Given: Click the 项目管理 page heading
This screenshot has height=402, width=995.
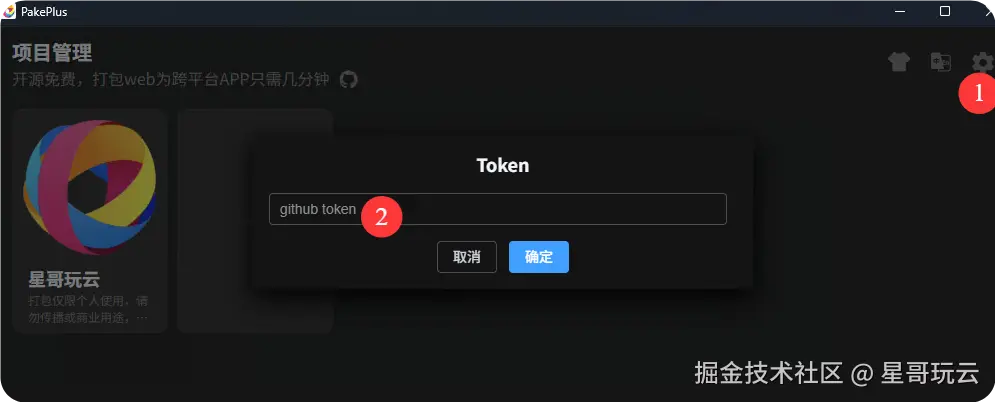Looking at the screenshot, I should point(52,53).
